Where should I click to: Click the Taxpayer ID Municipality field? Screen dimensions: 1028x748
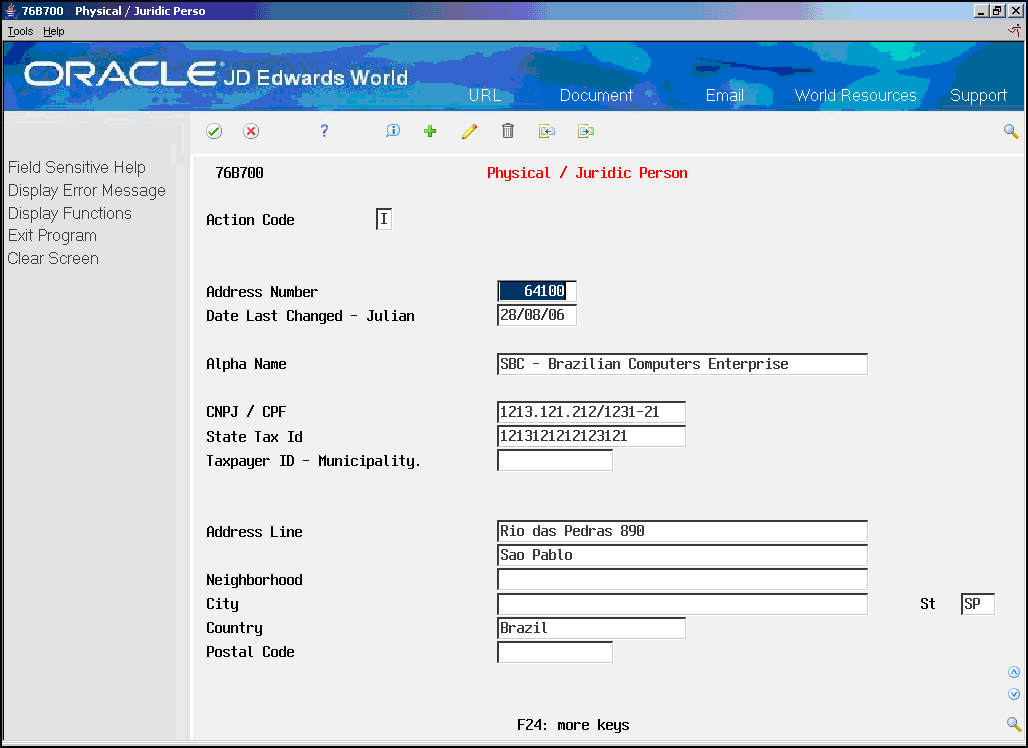click(555, 460)
